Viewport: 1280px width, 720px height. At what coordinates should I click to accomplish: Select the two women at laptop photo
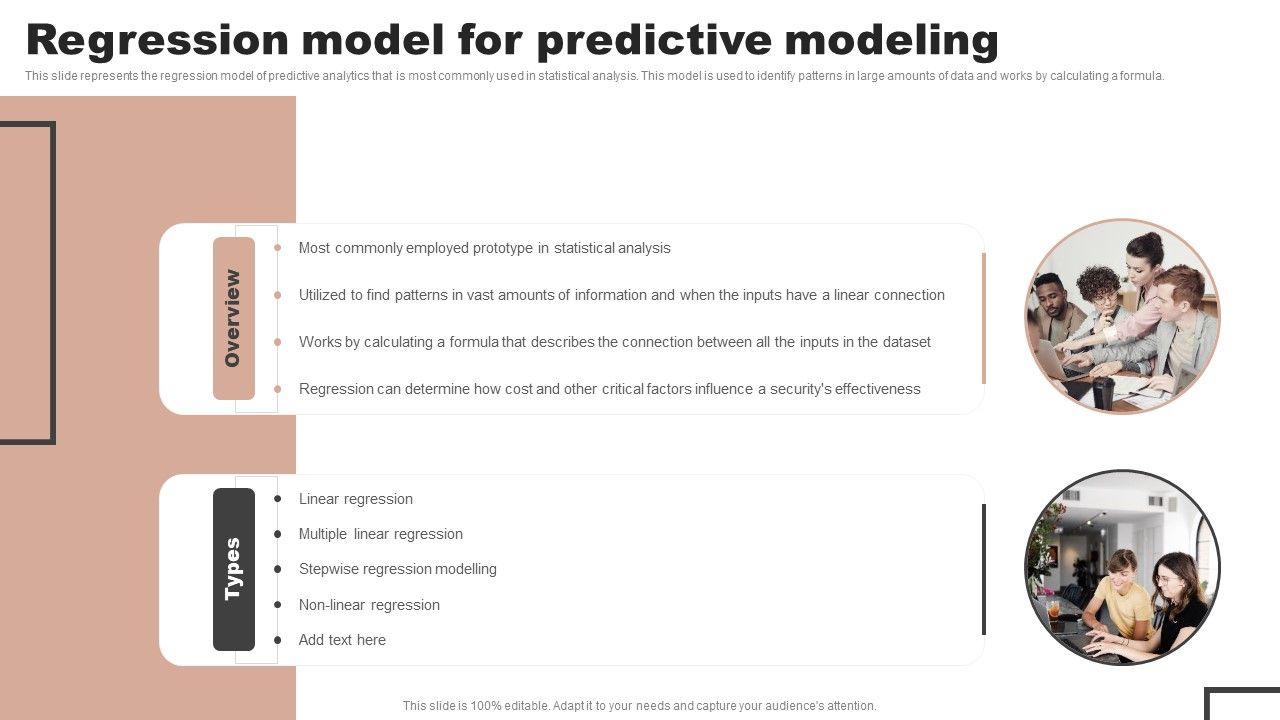1122,568
